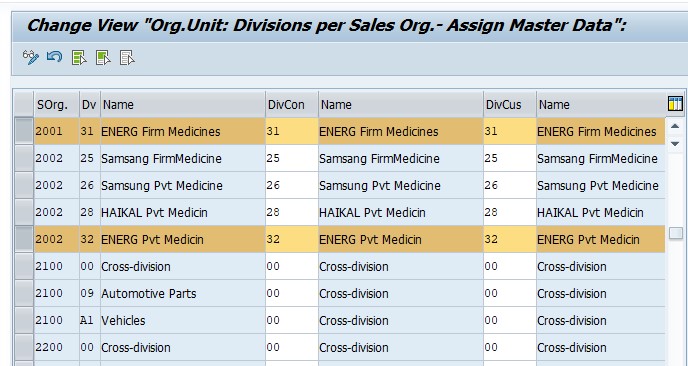688x366 pixels.
Task: Click the Deselect All toolbar icon
Action: (x=127, y=57)
